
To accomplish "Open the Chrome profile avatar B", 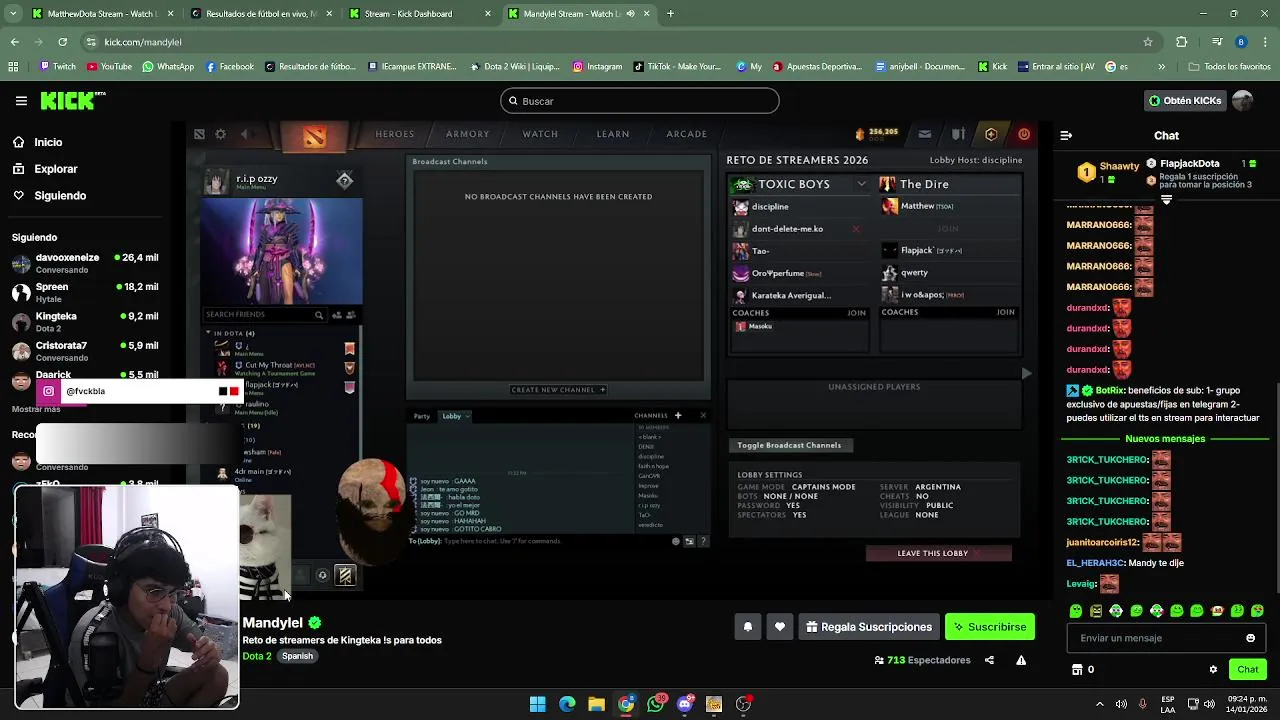I will click(1241, 42).
